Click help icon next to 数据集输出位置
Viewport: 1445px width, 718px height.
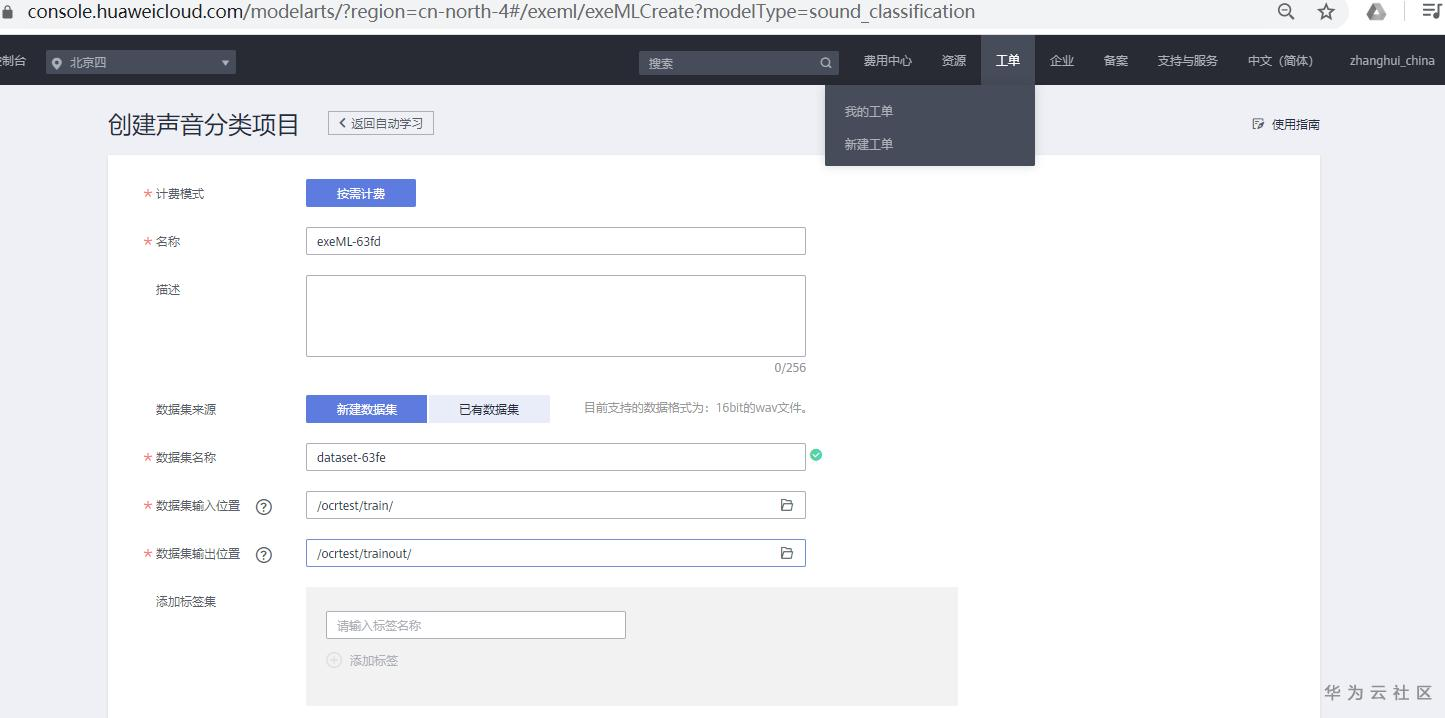pos(264,554)
